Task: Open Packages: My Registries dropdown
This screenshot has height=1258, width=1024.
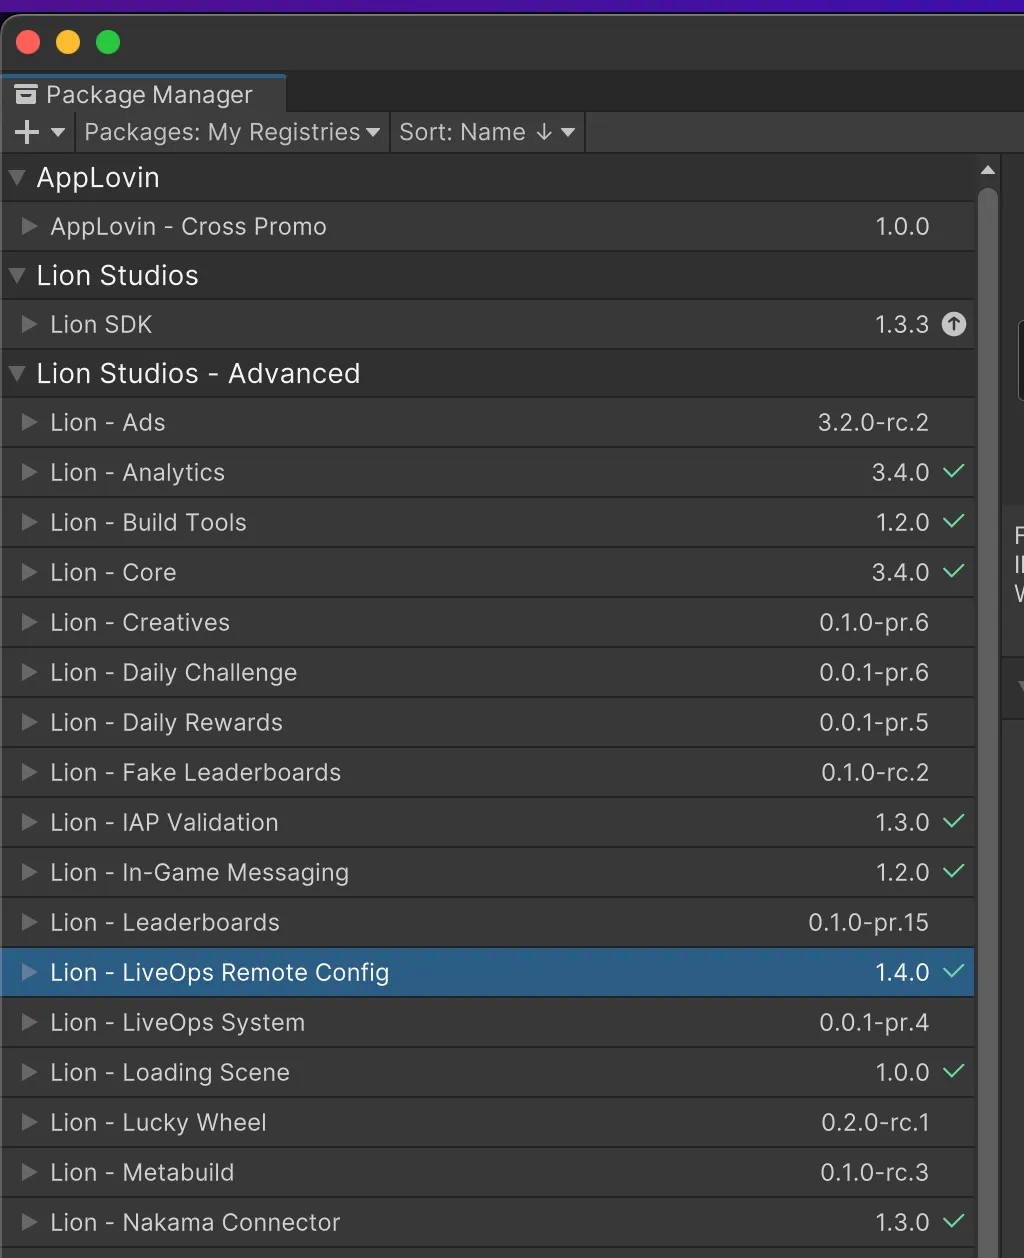Action: click(232, 132)
